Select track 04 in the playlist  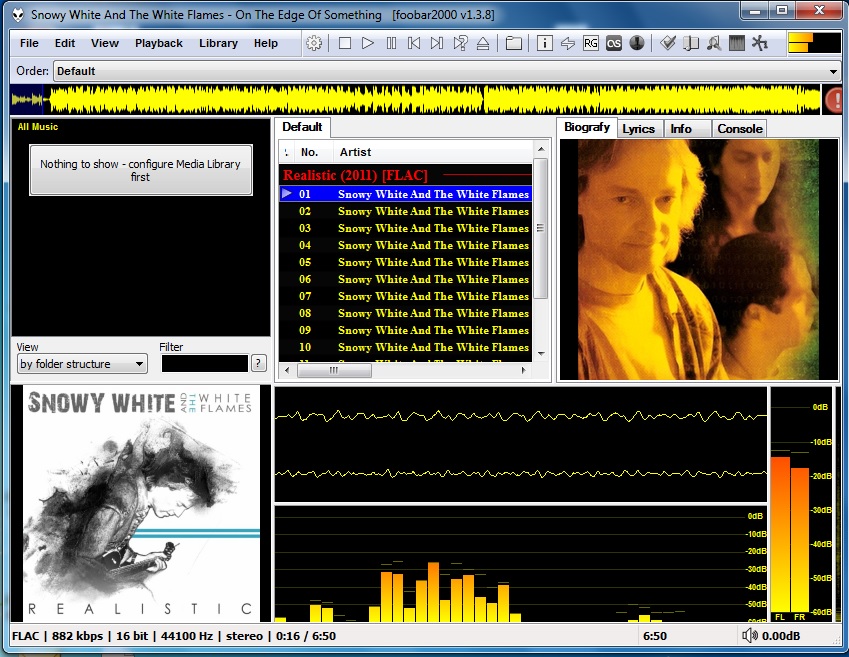coord(406,245)
